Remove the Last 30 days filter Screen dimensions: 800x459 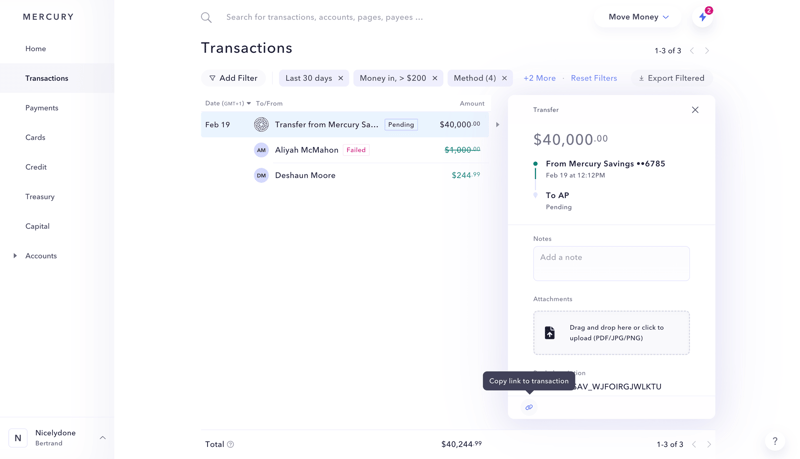click(x=341, y=78)
